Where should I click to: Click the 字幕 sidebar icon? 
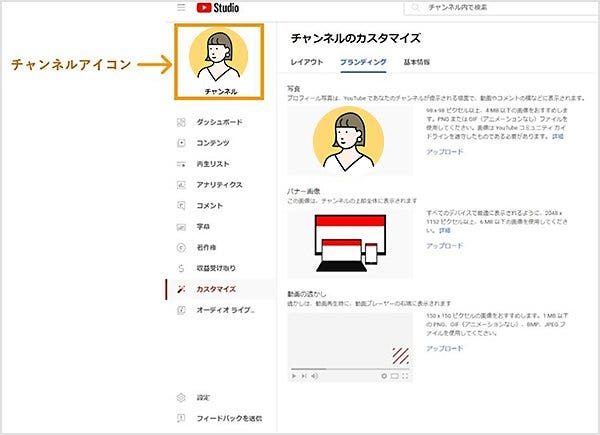click(x=181, y=227)
